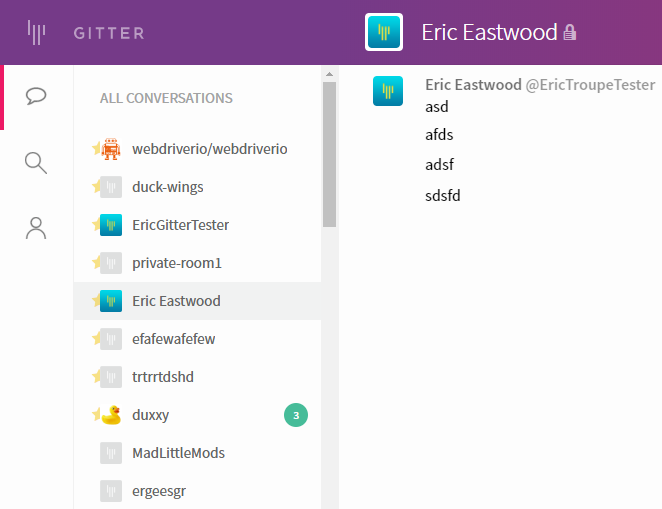Click the unread badge 3 on duxxy
This screenshot has width=662, height=509.
click(296, 415)
